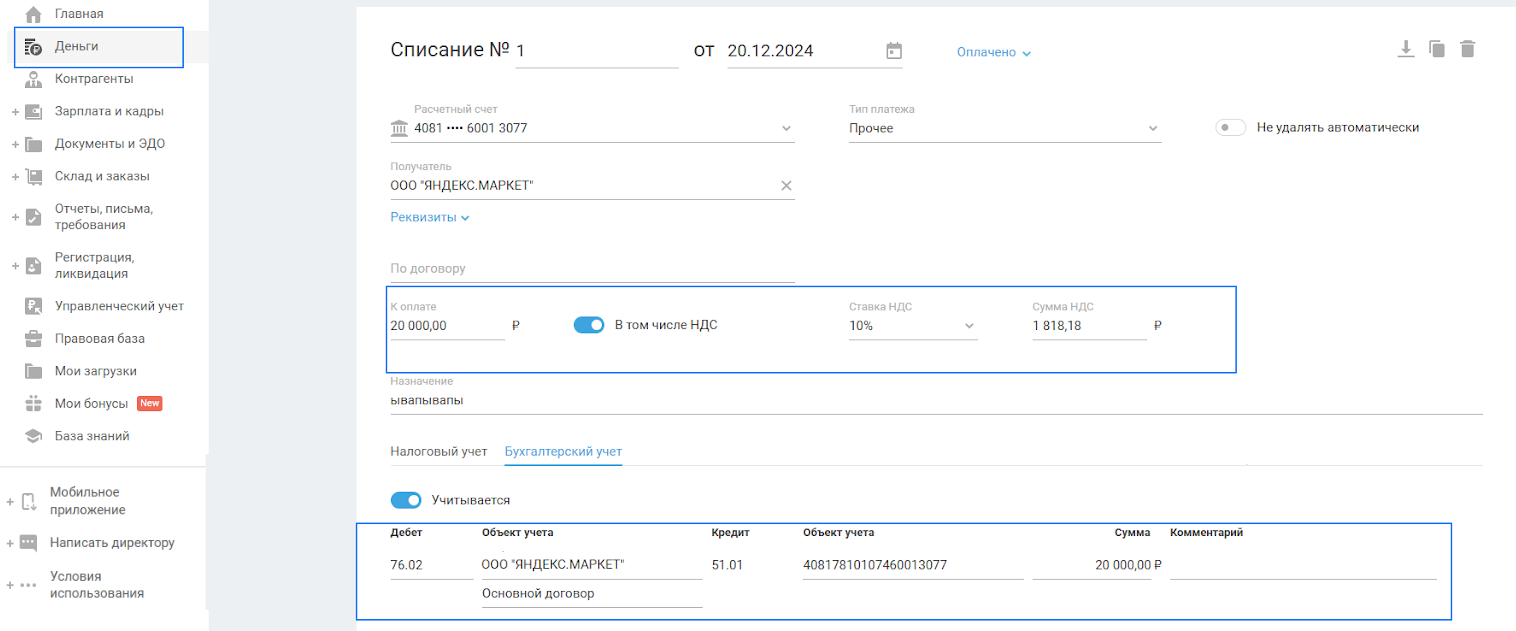Click the Главная home icon
The image size is (1516, 631).
point(33,15)
